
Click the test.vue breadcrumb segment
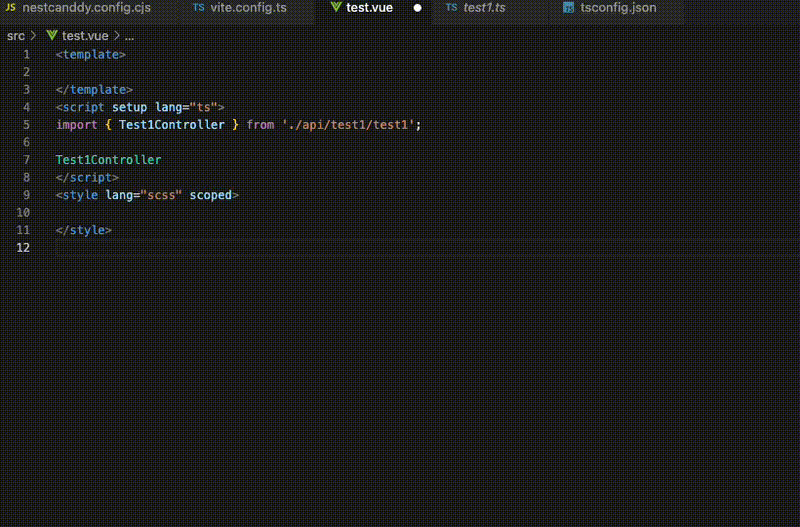[85, 36]
